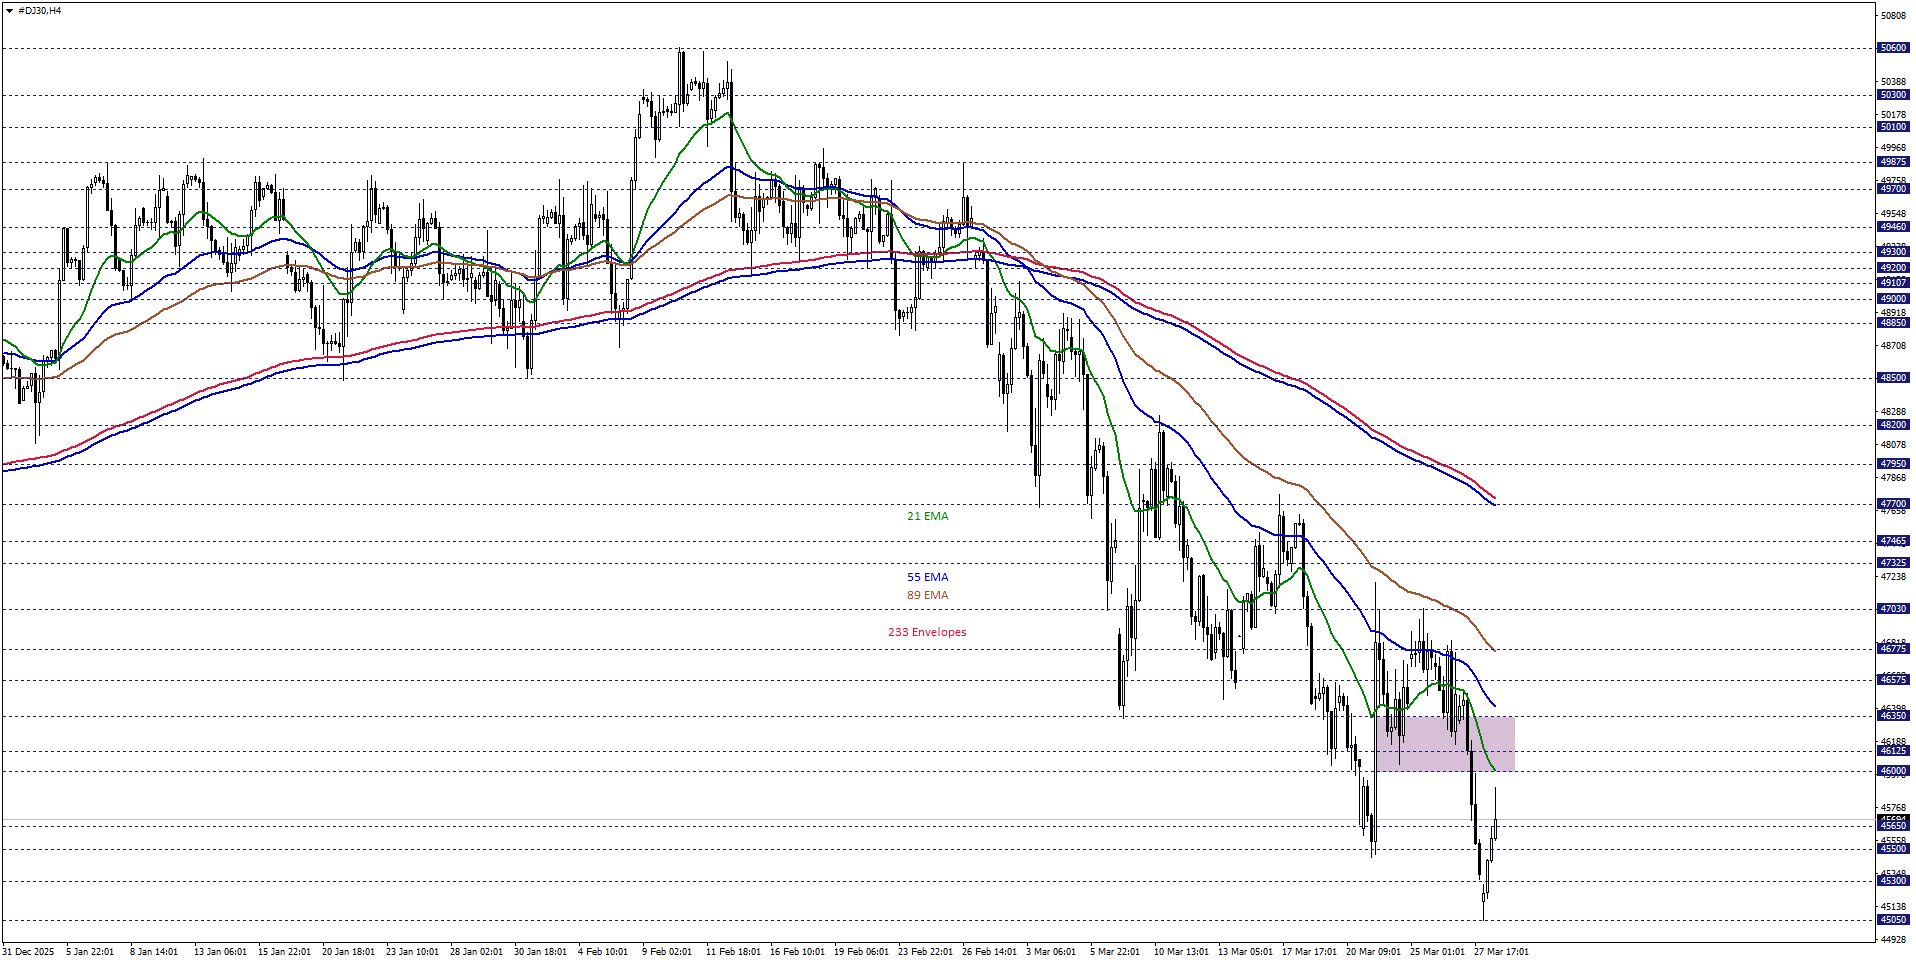
Task: Click the 47325 price level label
Action: (x=1893, y=563)
